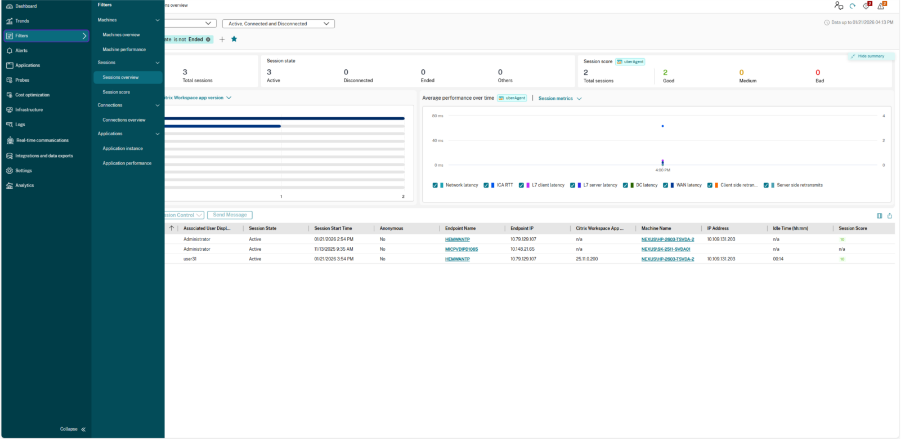
Task: Click Real-time communications icon
Action: click(9, 140)
